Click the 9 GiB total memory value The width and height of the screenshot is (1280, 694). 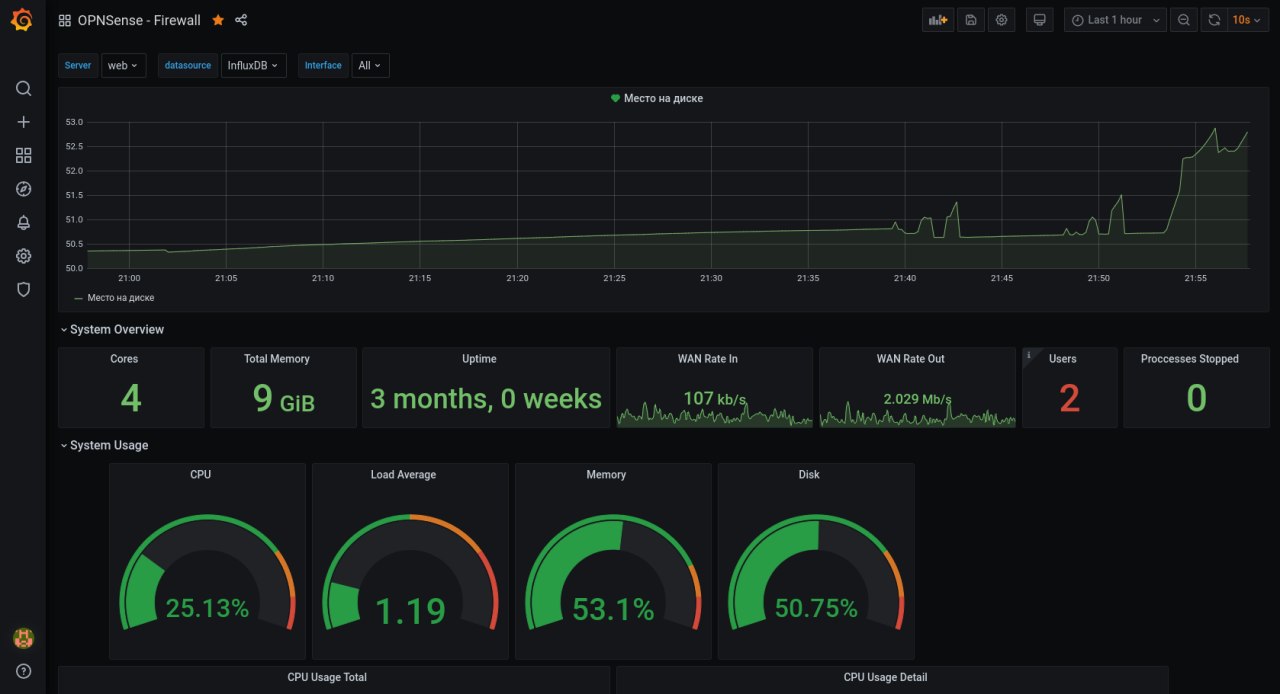[283, 399]
